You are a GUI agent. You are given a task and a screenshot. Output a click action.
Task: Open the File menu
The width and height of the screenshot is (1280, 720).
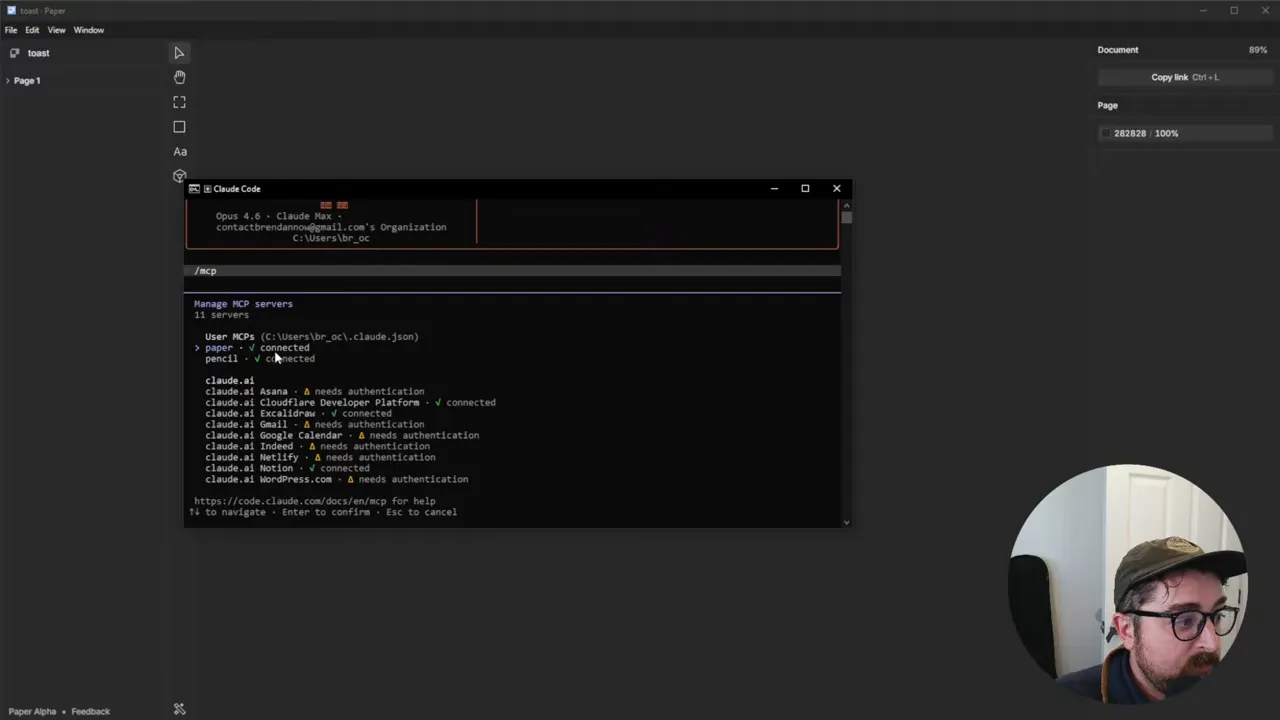(11, 30)
